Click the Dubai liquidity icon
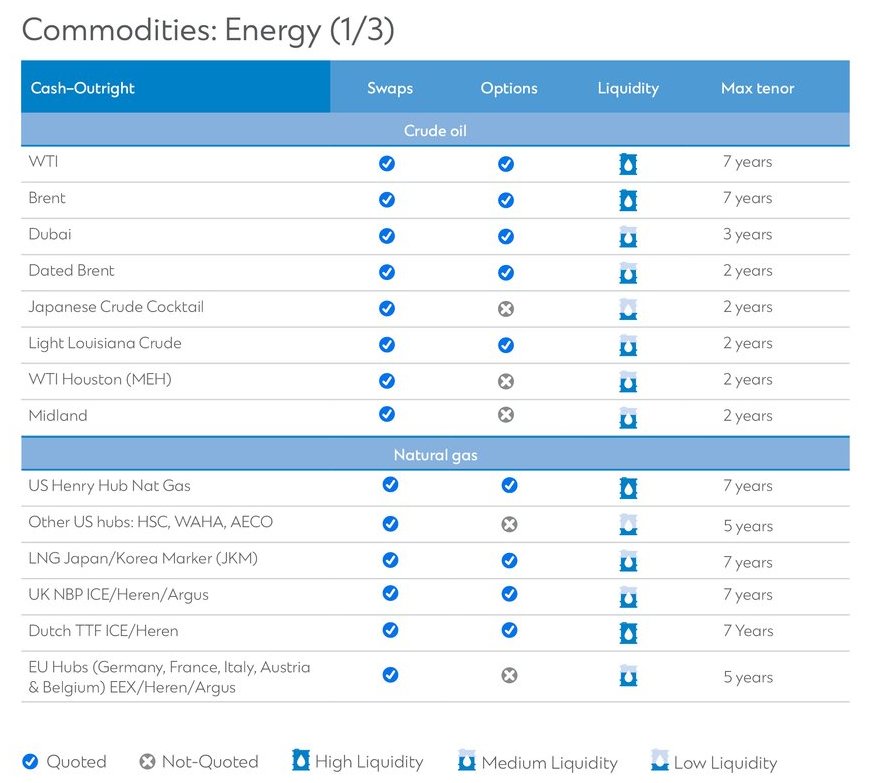871x783 pixels. (x=628, y=237)
